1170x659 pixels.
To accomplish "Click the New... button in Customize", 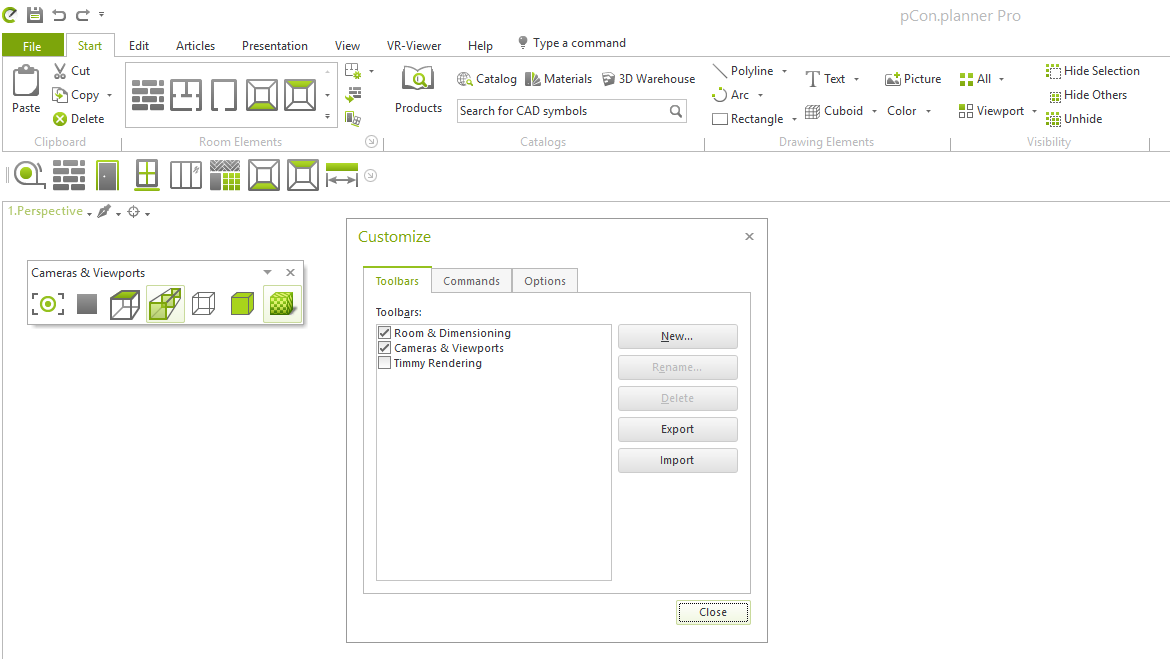I will pos(678,337).
